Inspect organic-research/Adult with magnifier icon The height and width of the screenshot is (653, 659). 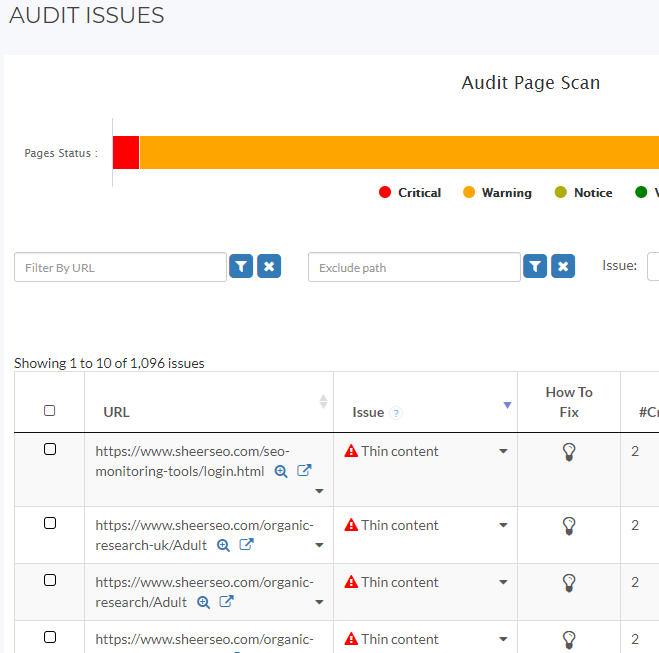[x=203, y=603]
